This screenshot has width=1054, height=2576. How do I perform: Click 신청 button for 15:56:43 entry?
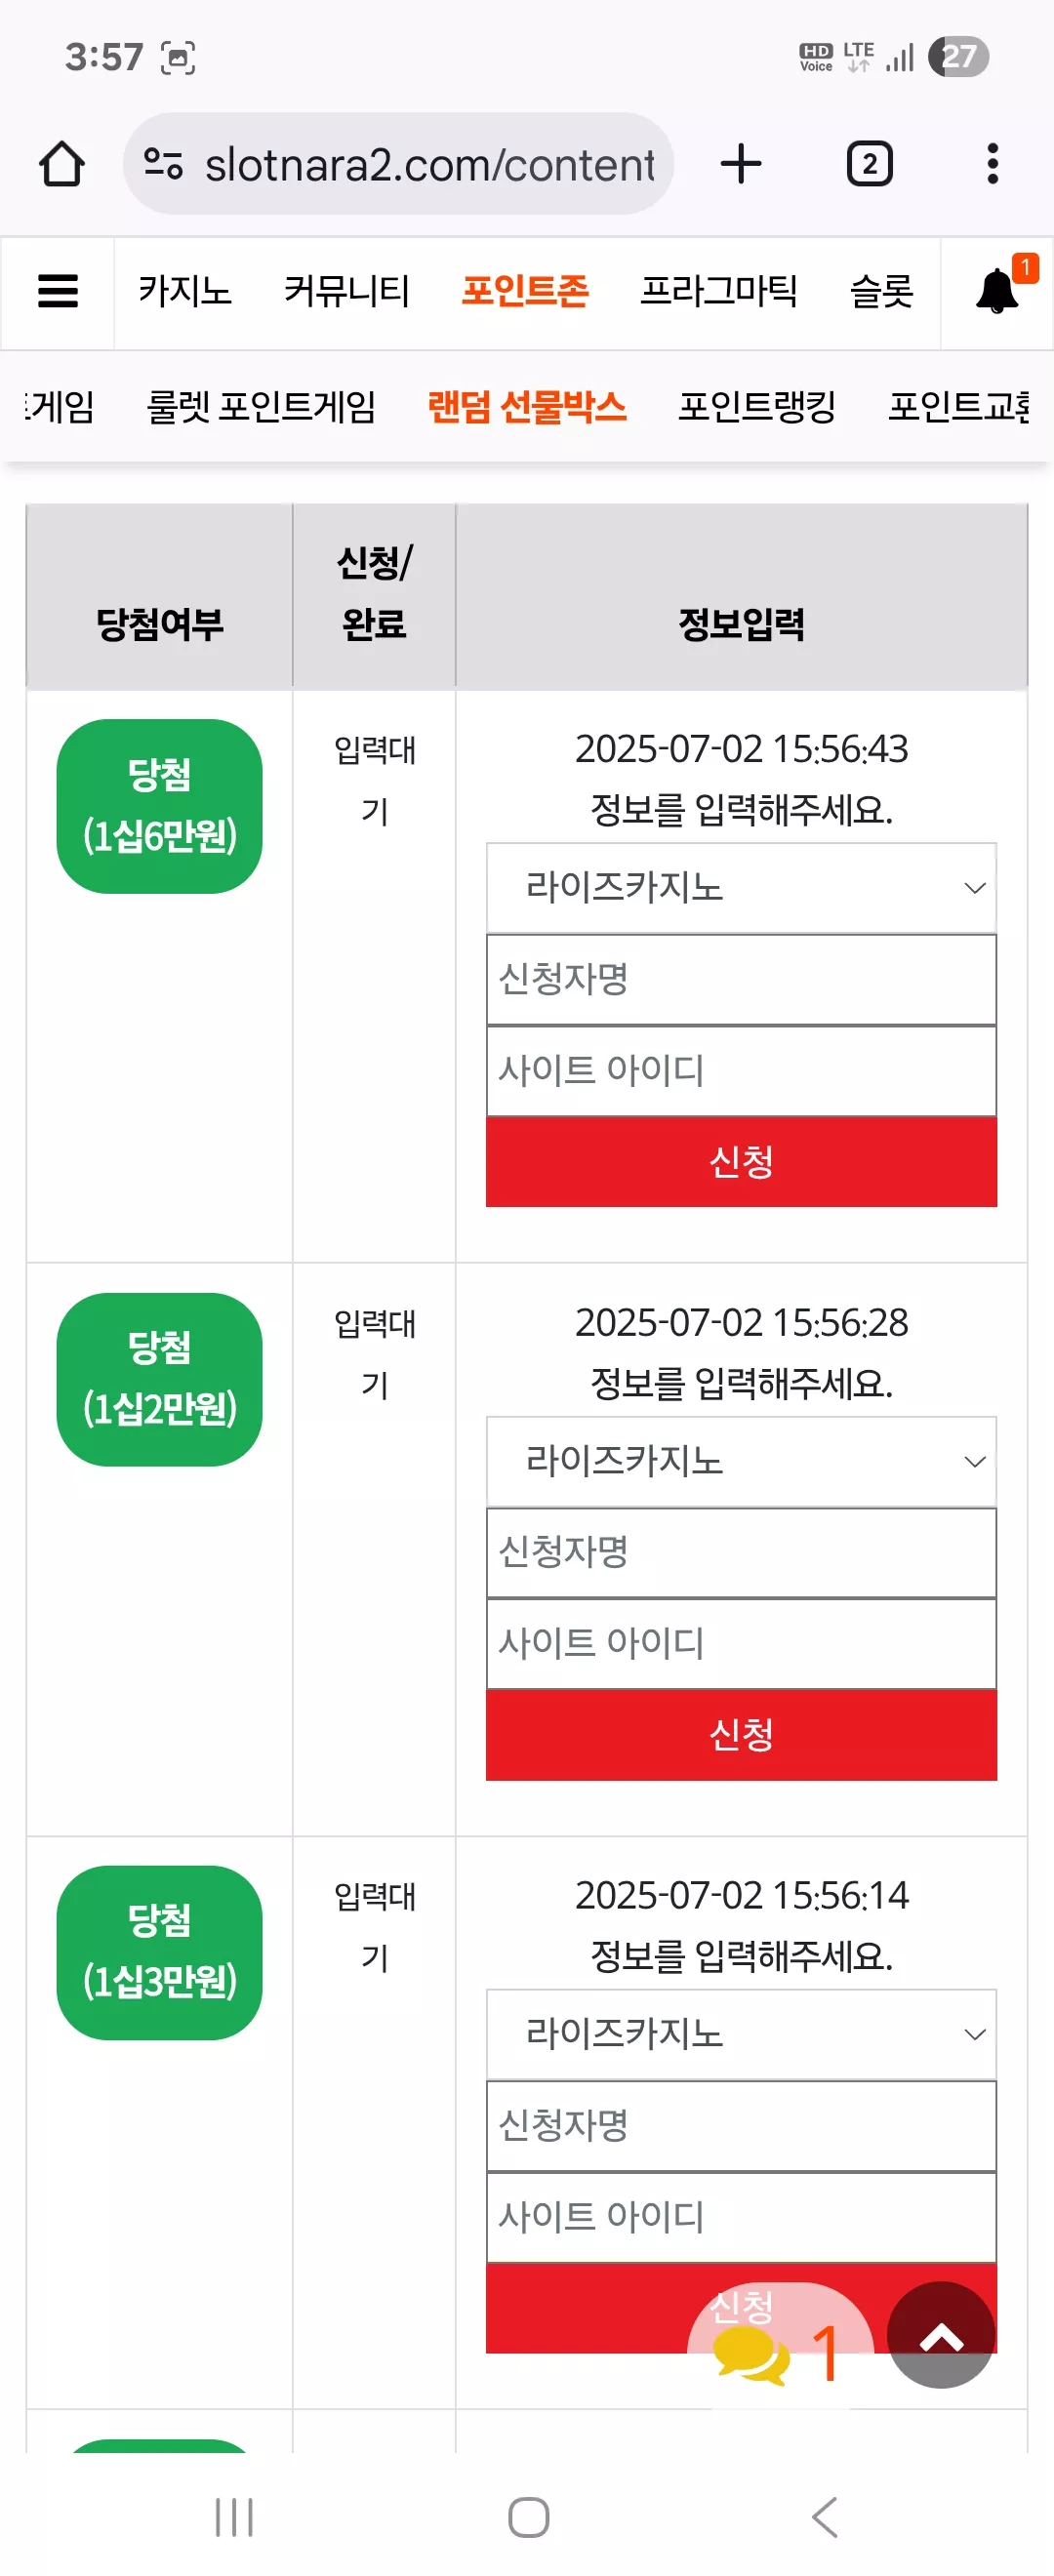pyautogui.click(x=741, y=1162)
